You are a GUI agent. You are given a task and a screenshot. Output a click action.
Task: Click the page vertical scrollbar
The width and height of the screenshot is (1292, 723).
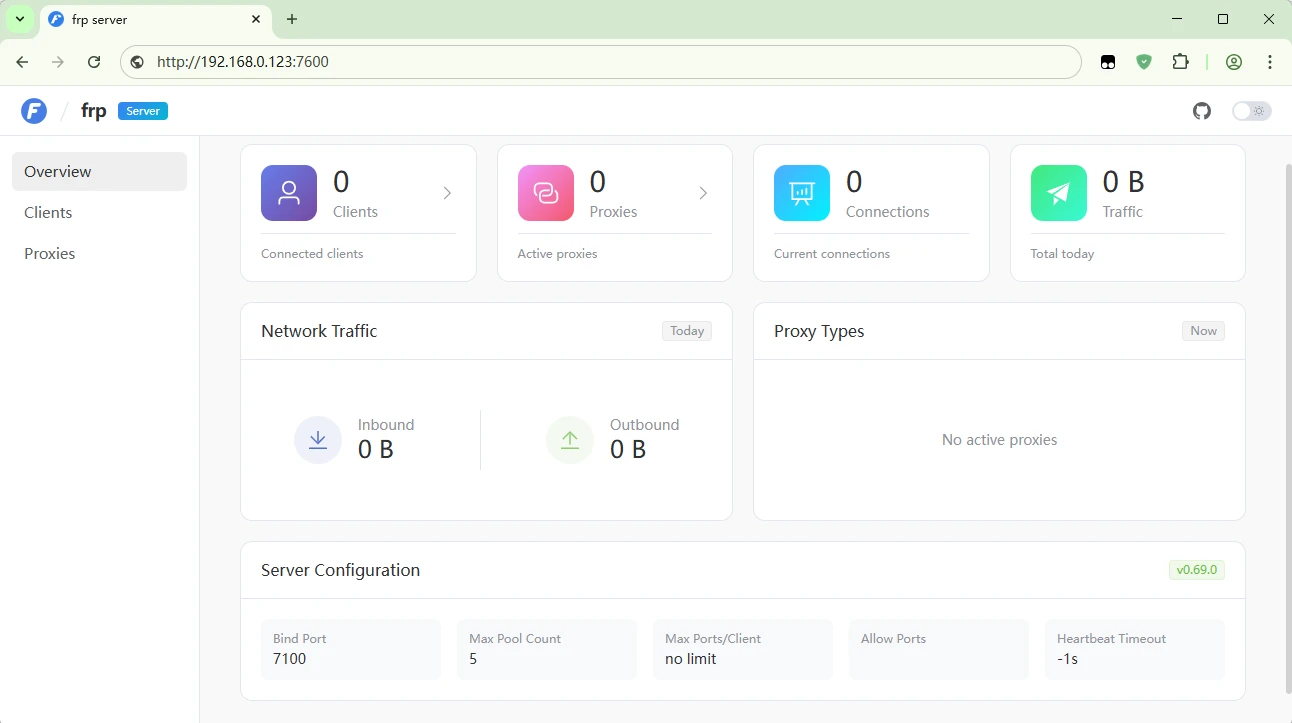point(1287,428)
